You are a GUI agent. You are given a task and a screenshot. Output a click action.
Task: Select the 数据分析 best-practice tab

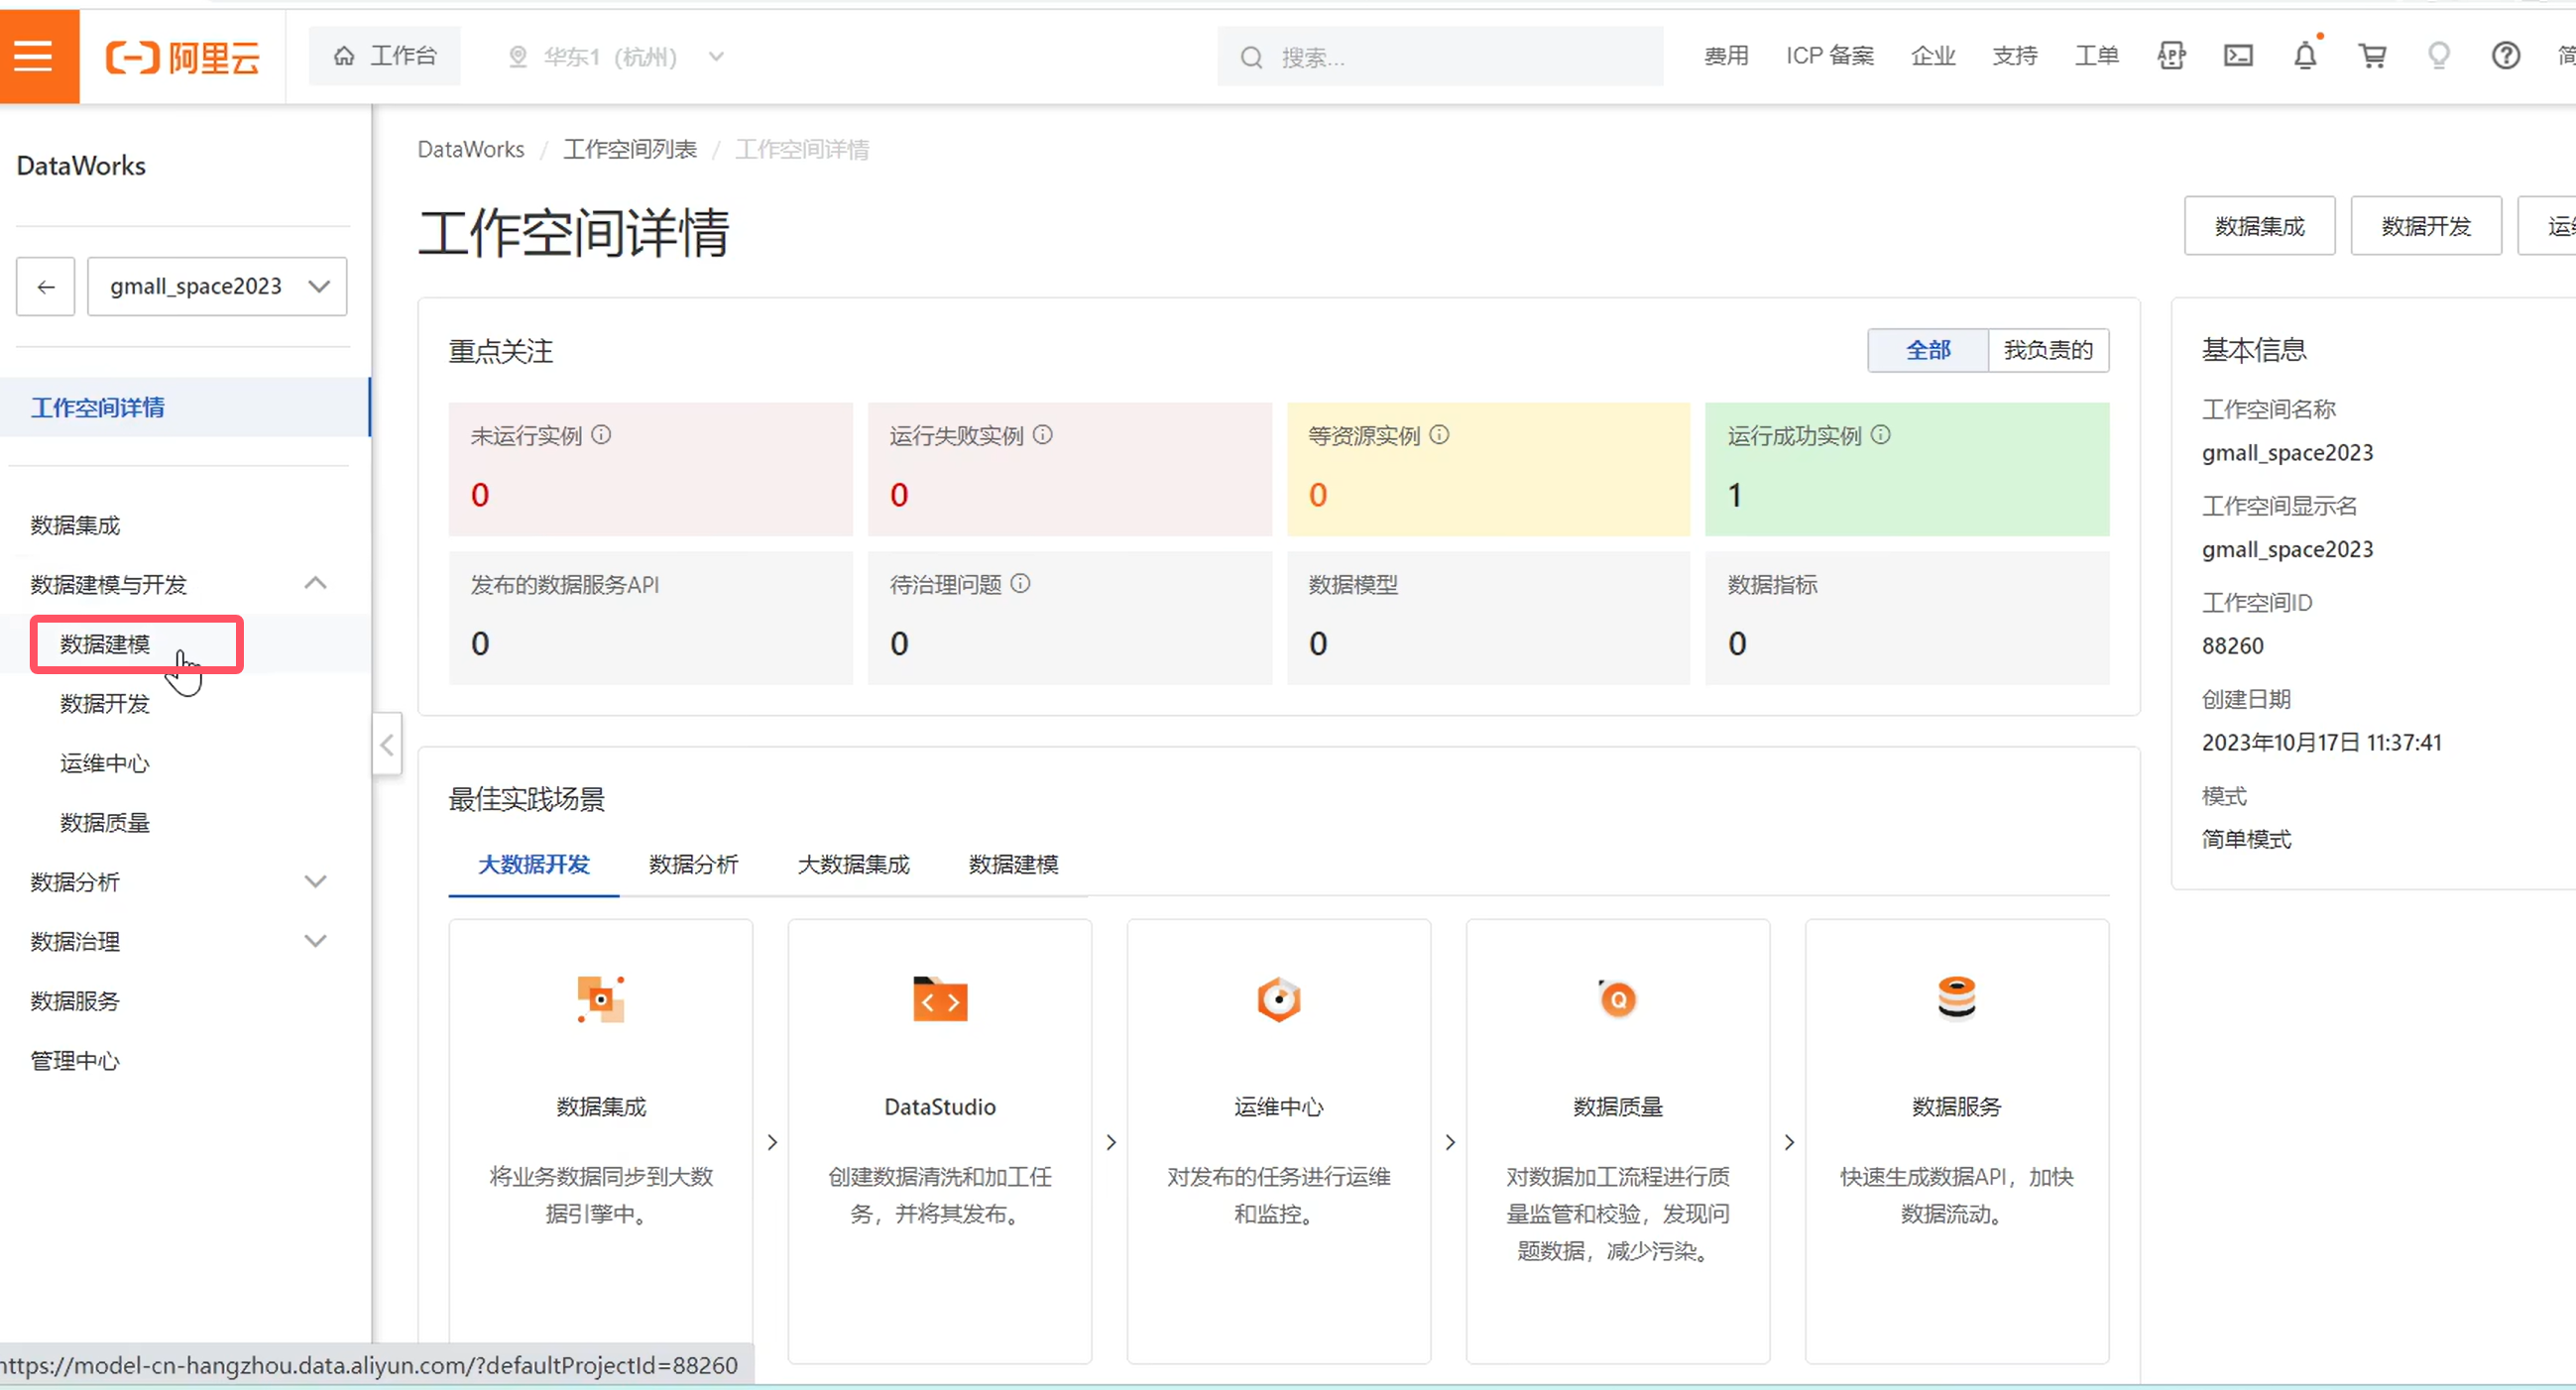click(x=693, y=865)
